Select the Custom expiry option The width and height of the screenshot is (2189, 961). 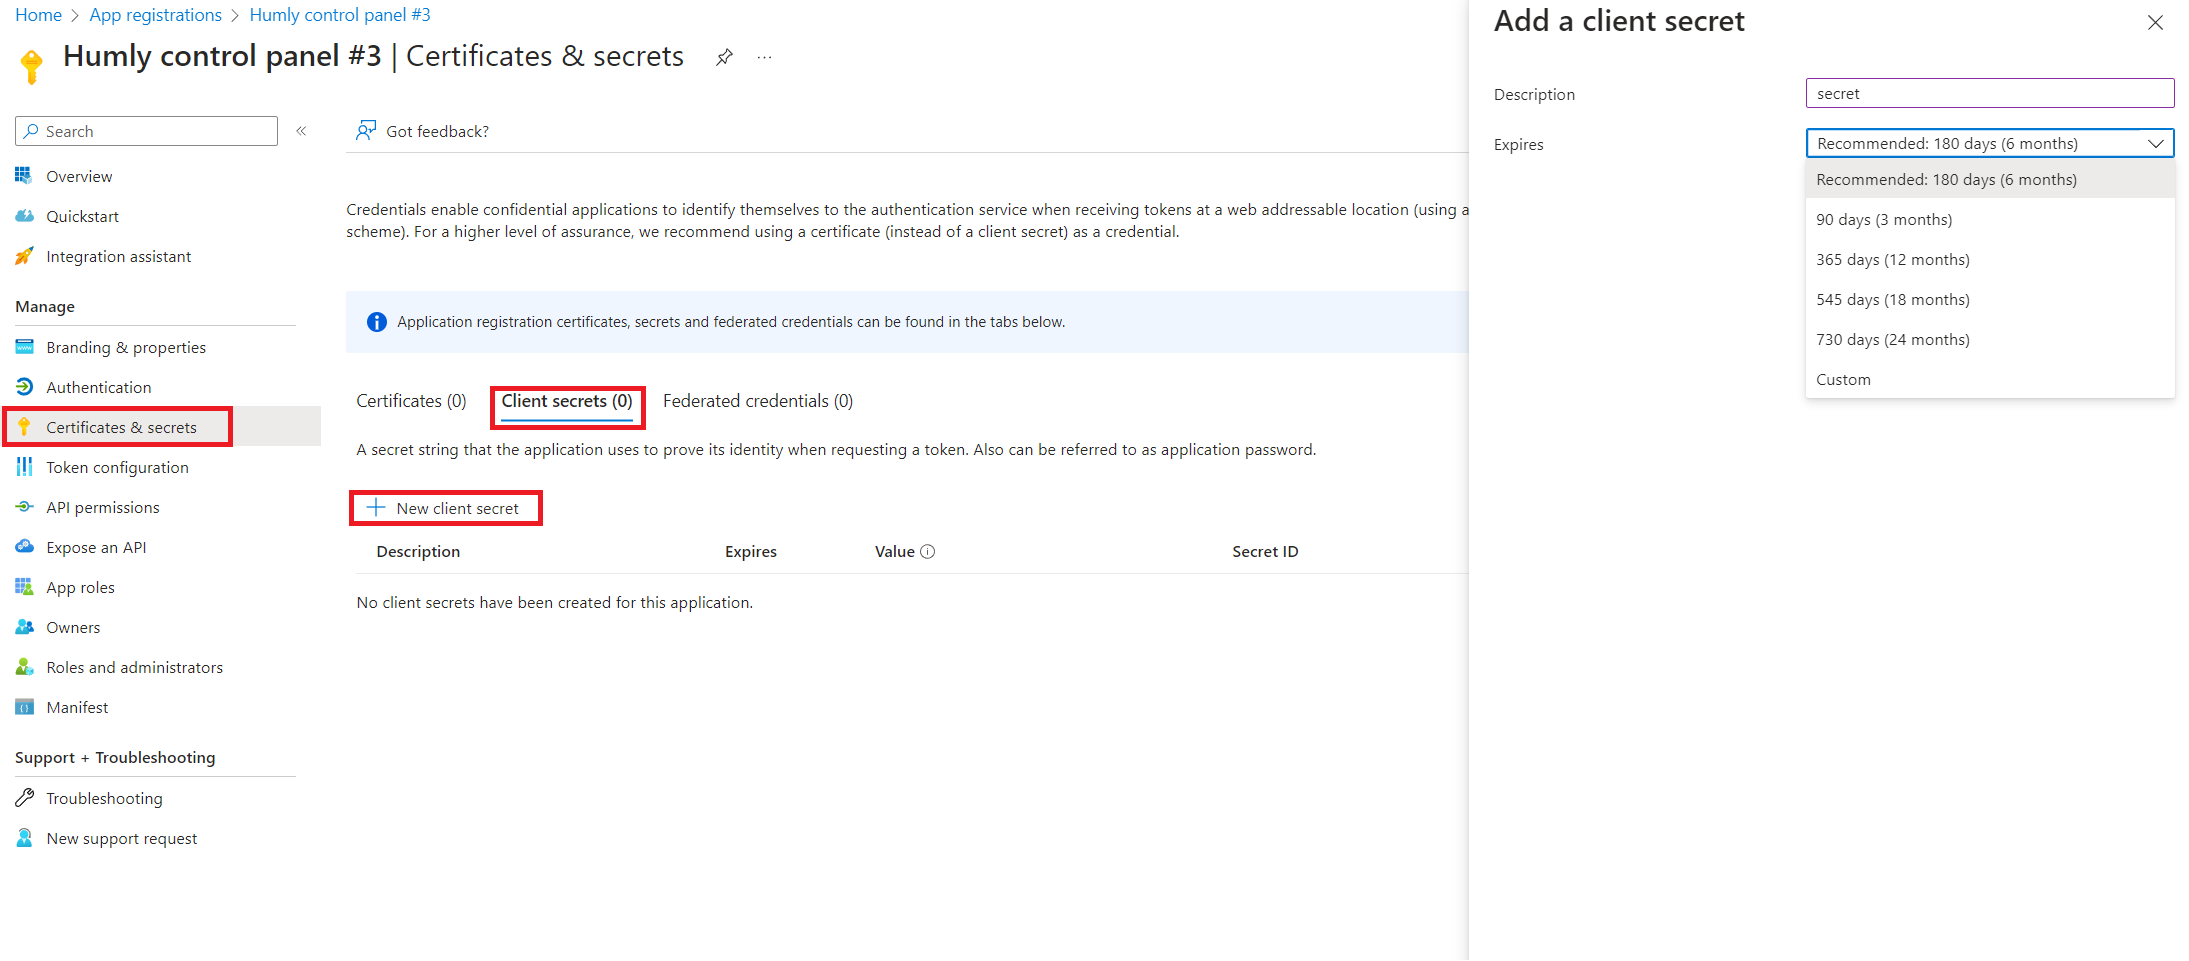click(1990, 380)
